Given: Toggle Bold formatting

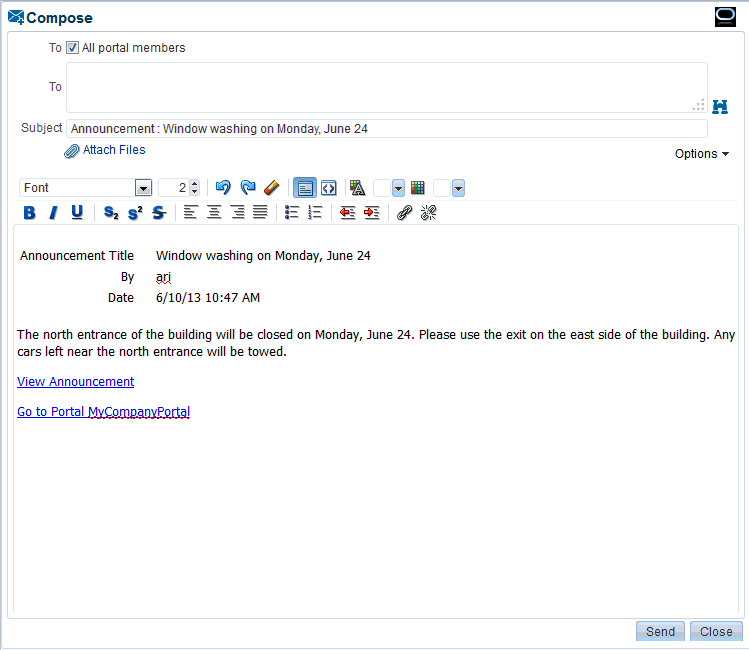Looking at the screenshot, I should coord(30,213).
